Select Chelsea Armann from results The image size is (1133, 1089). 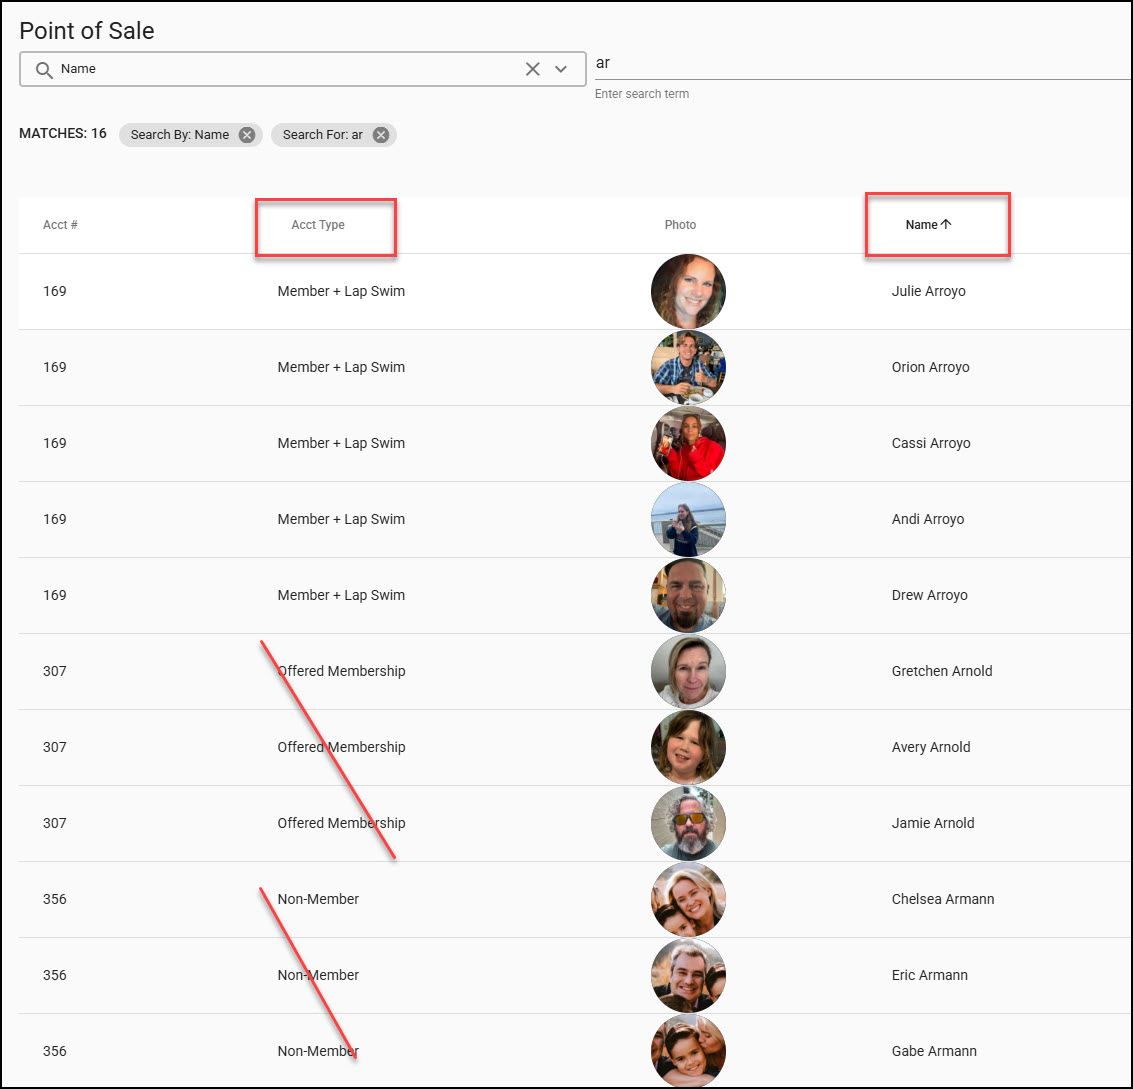click(942, 899)
